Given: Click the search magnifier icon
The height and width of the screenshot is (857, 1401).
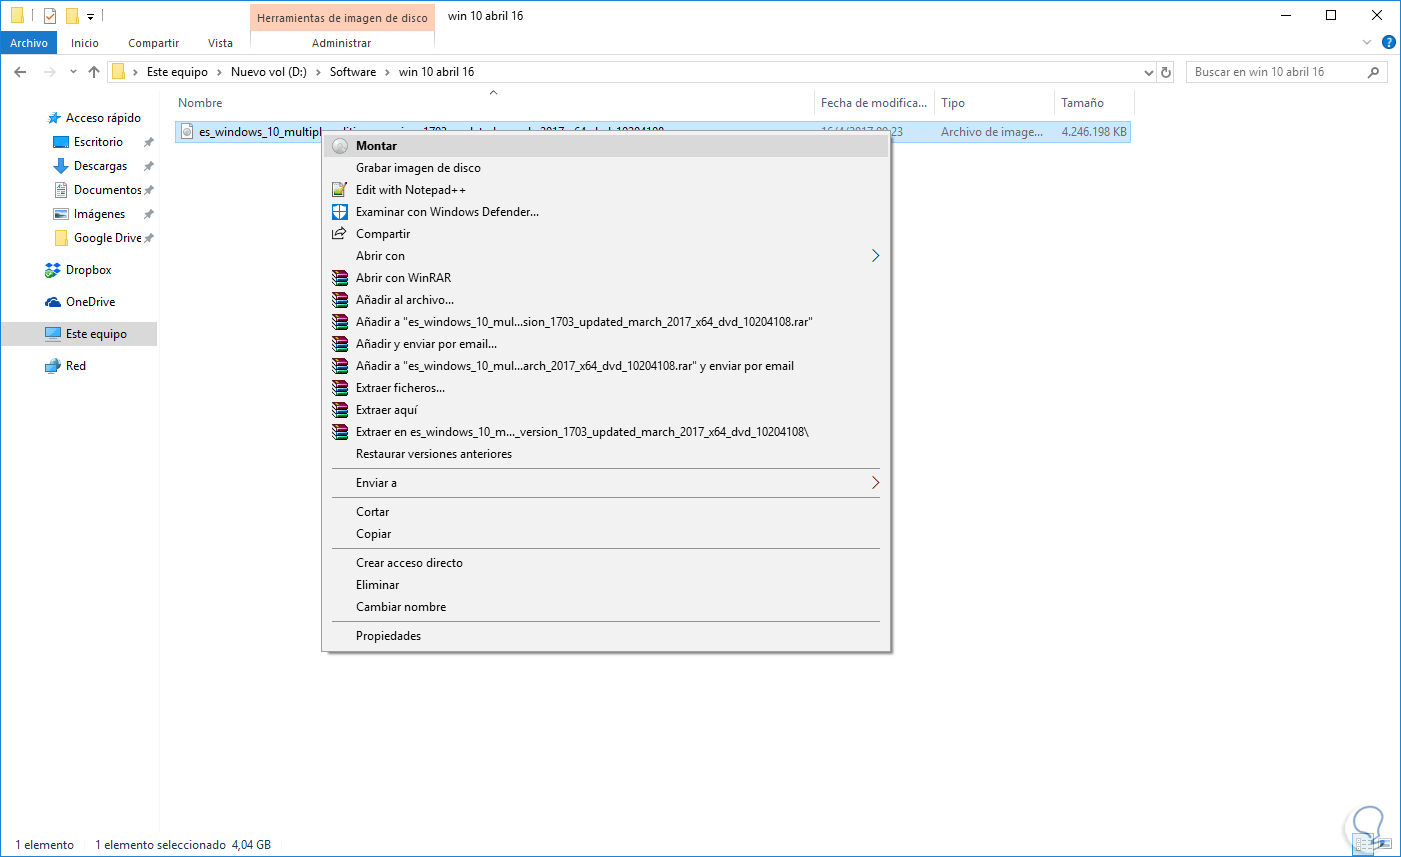Looking at the screenshot, I should coord(1373,72).
